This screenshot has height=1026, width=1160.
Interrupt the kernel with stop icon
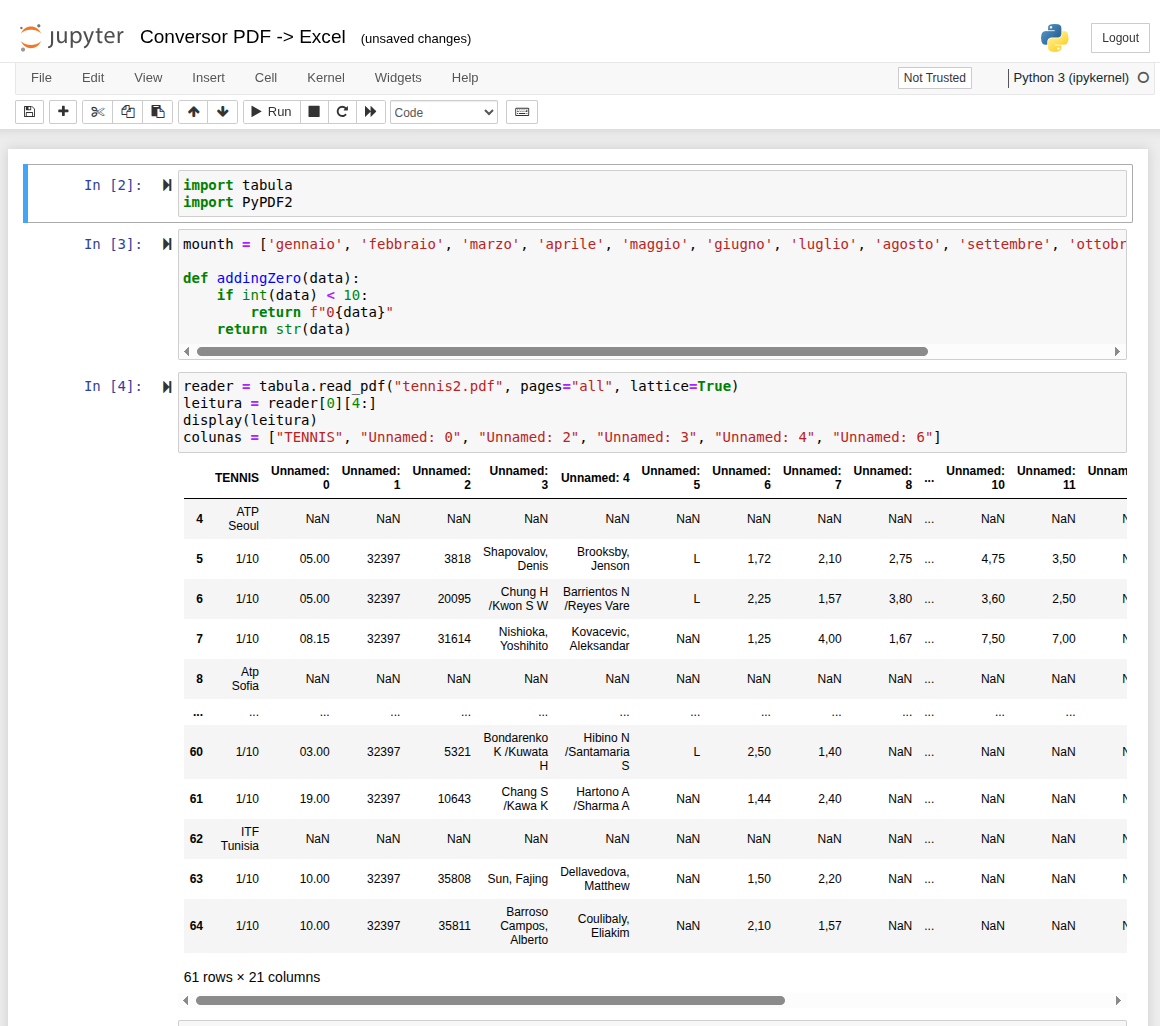coord(314,112)
